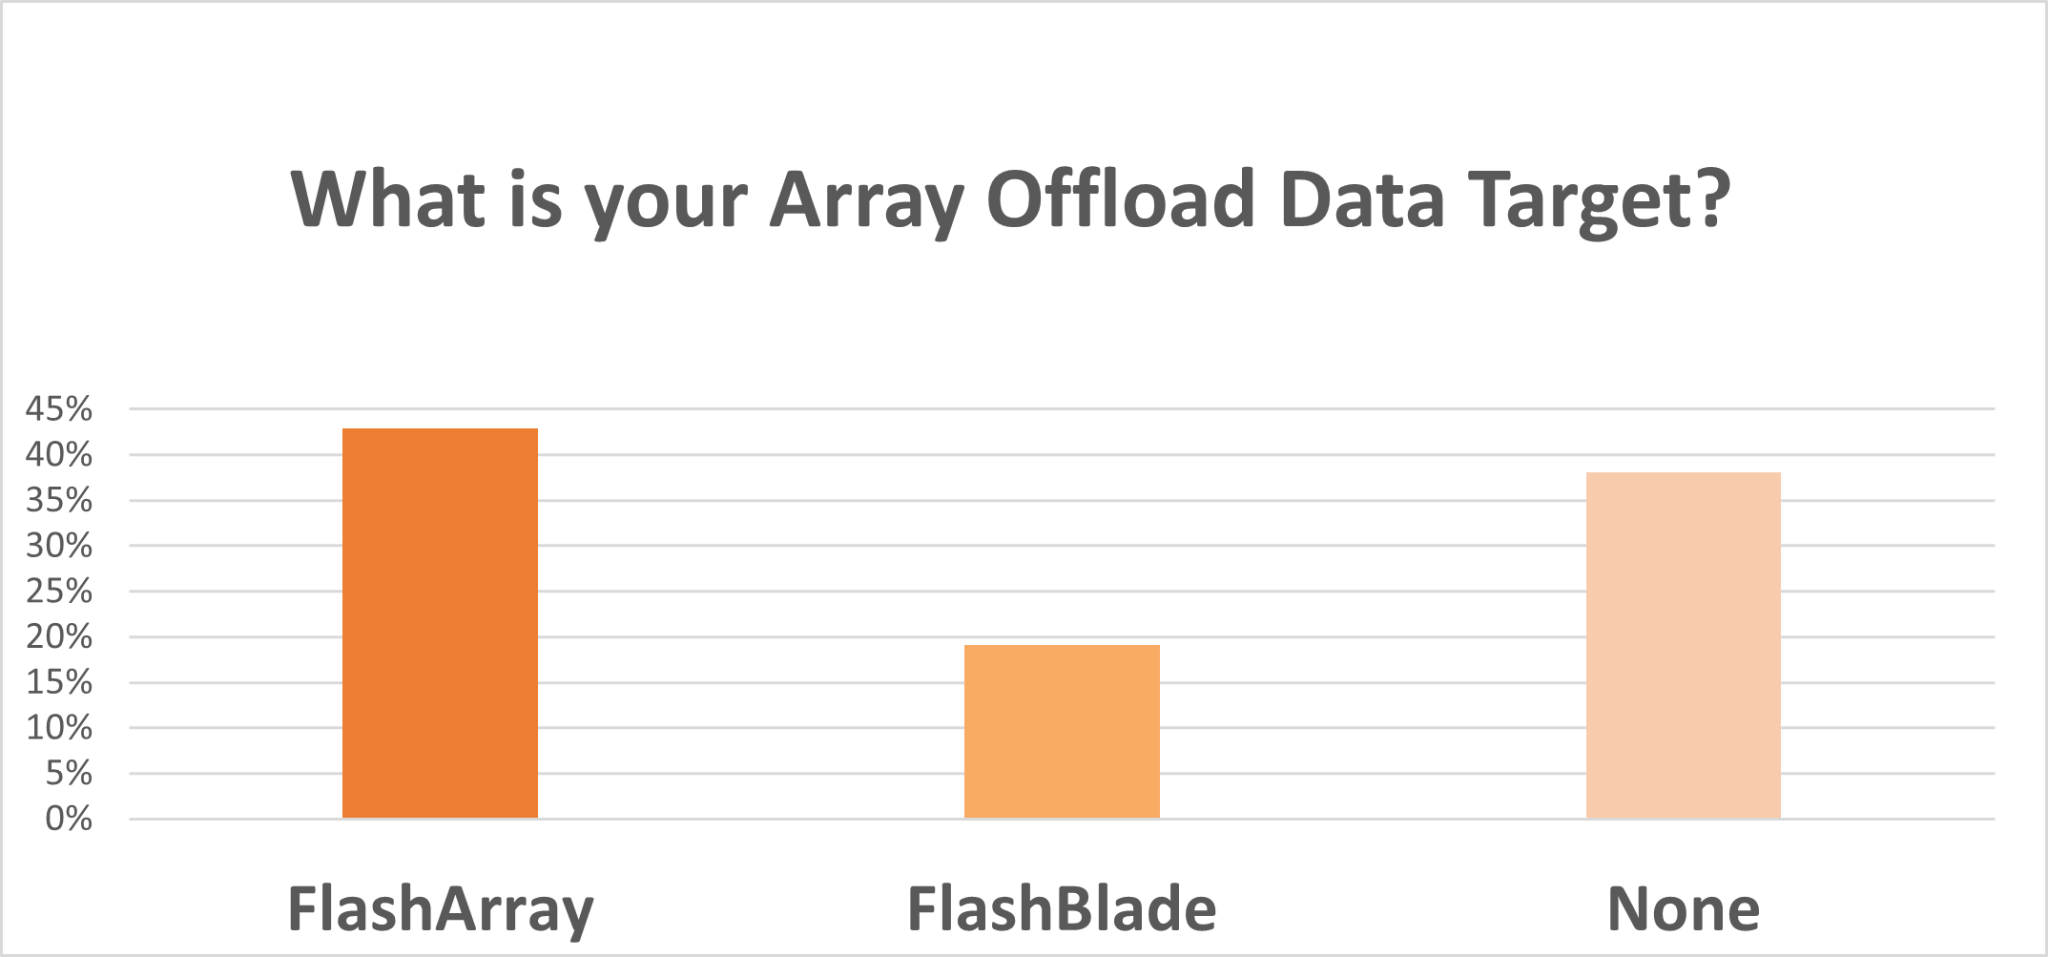Select the dark orange FlashArray bar
Image resolution: width=2048 pixels, height=957 pixels.
440,623
